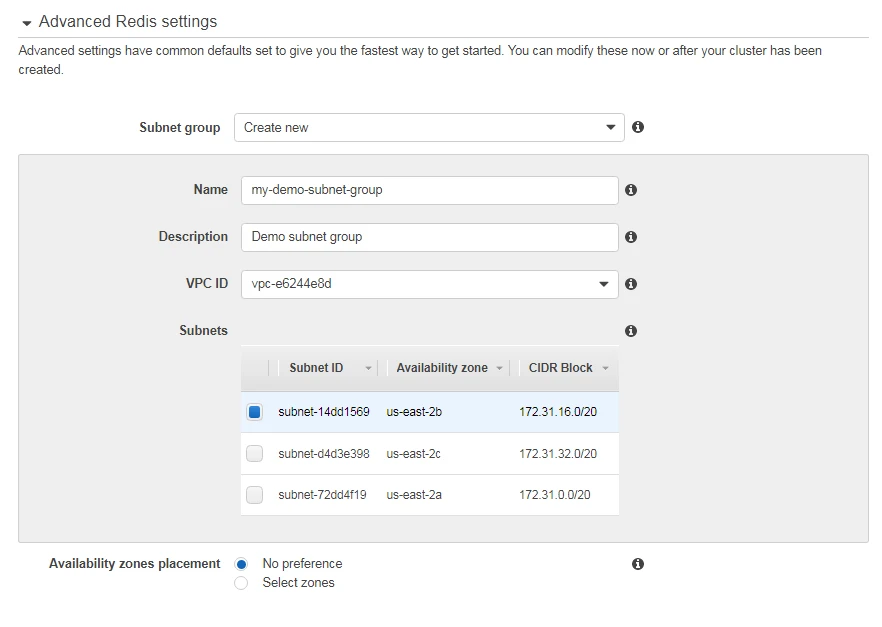Image resolution: width=882 pixels, height=627 pixels.
Task: Check the subnet-72dd4f19 checkbox
Action: 255,495
